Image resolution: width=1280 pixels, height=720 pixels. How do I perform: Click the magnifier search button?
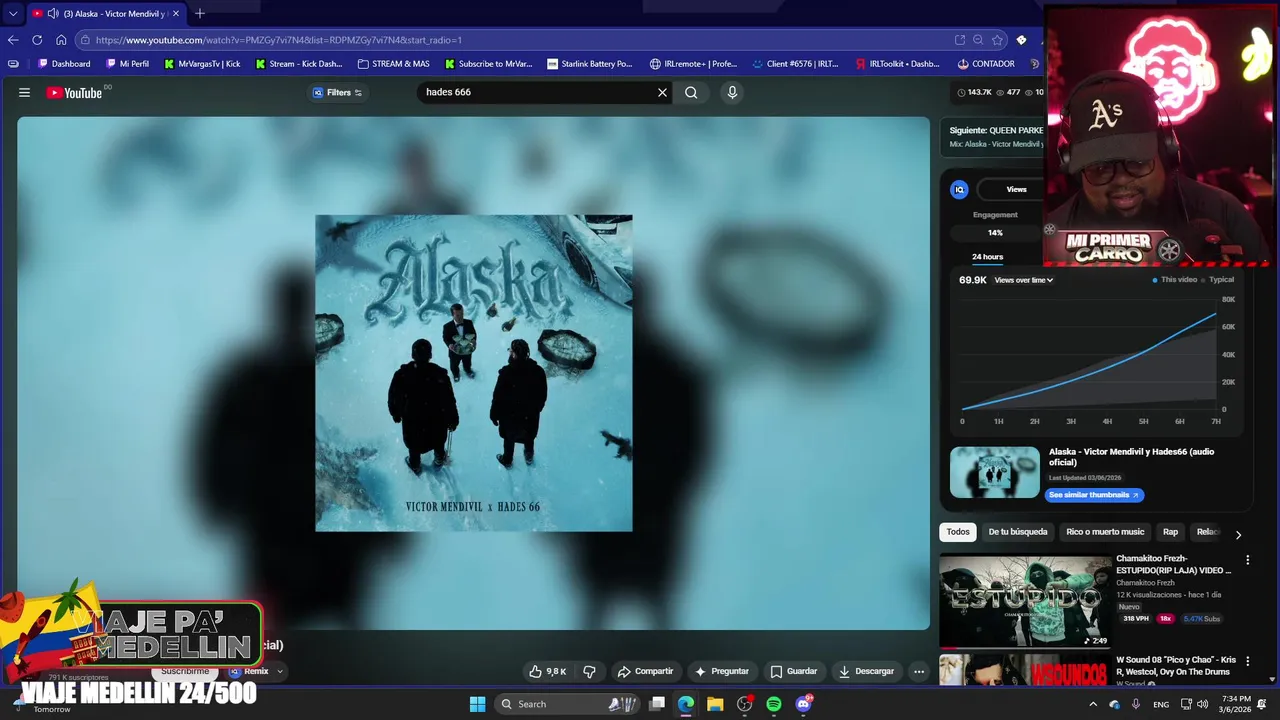point(691,92)
